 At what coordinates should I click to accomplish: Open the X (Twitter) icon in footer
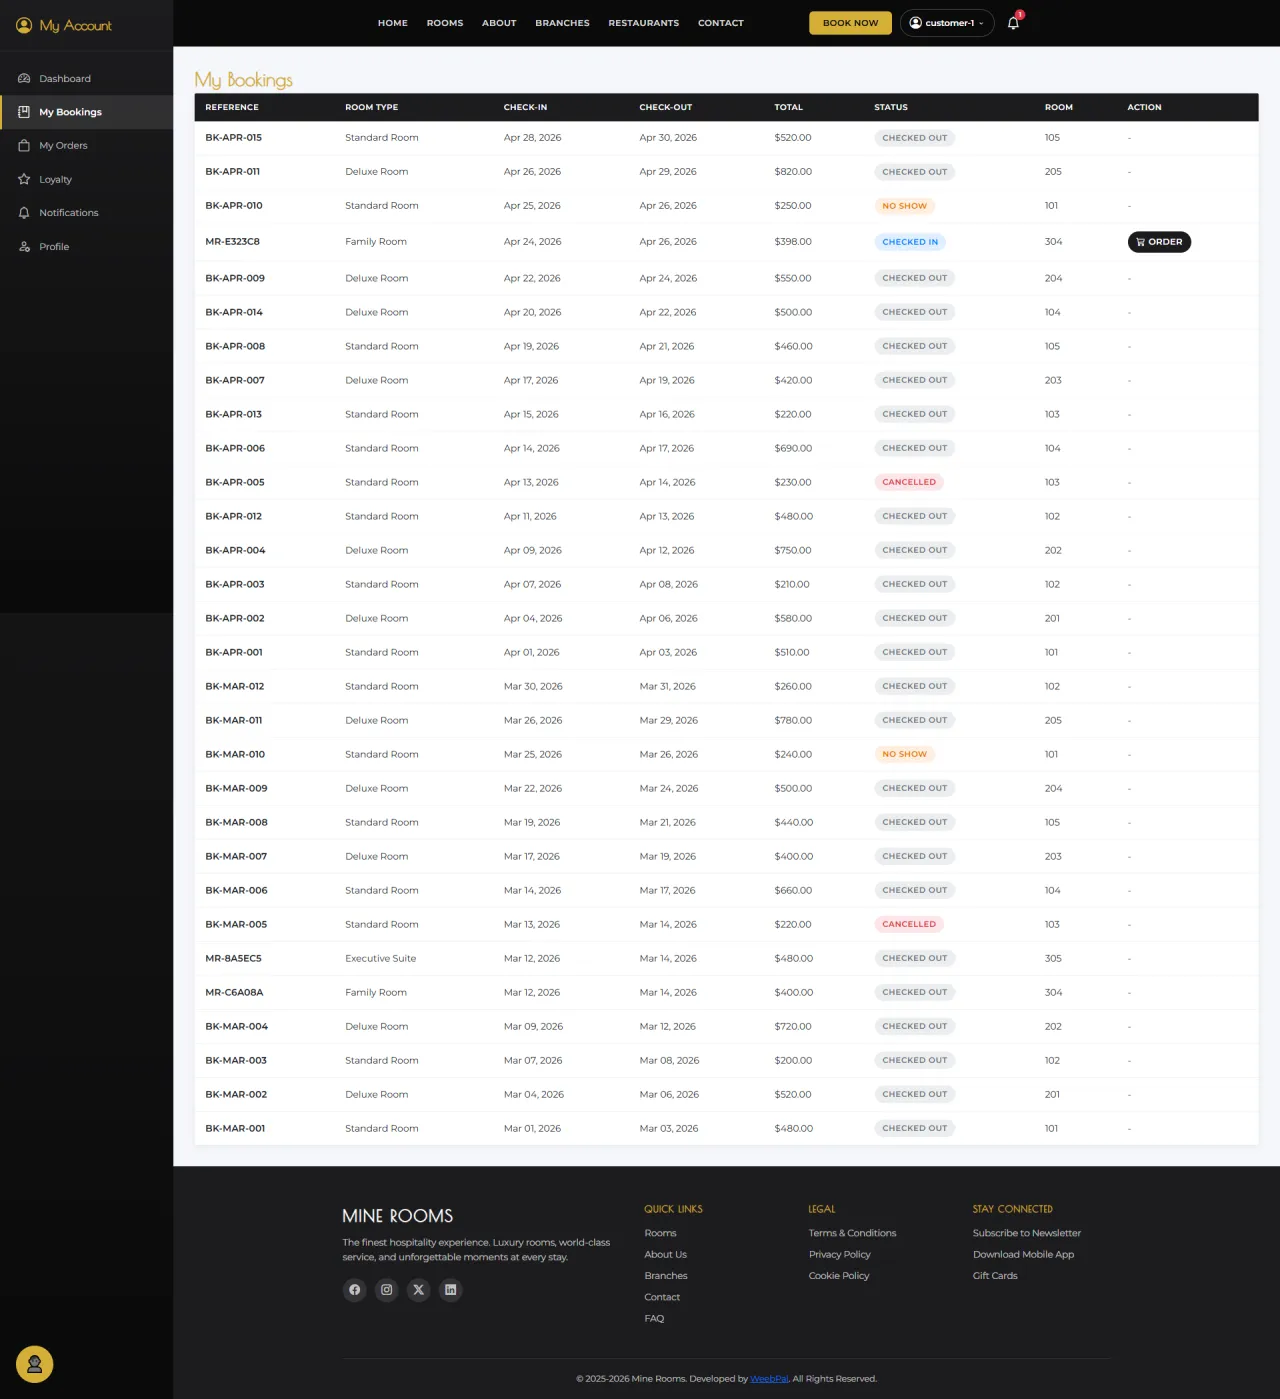(419, 1290)
